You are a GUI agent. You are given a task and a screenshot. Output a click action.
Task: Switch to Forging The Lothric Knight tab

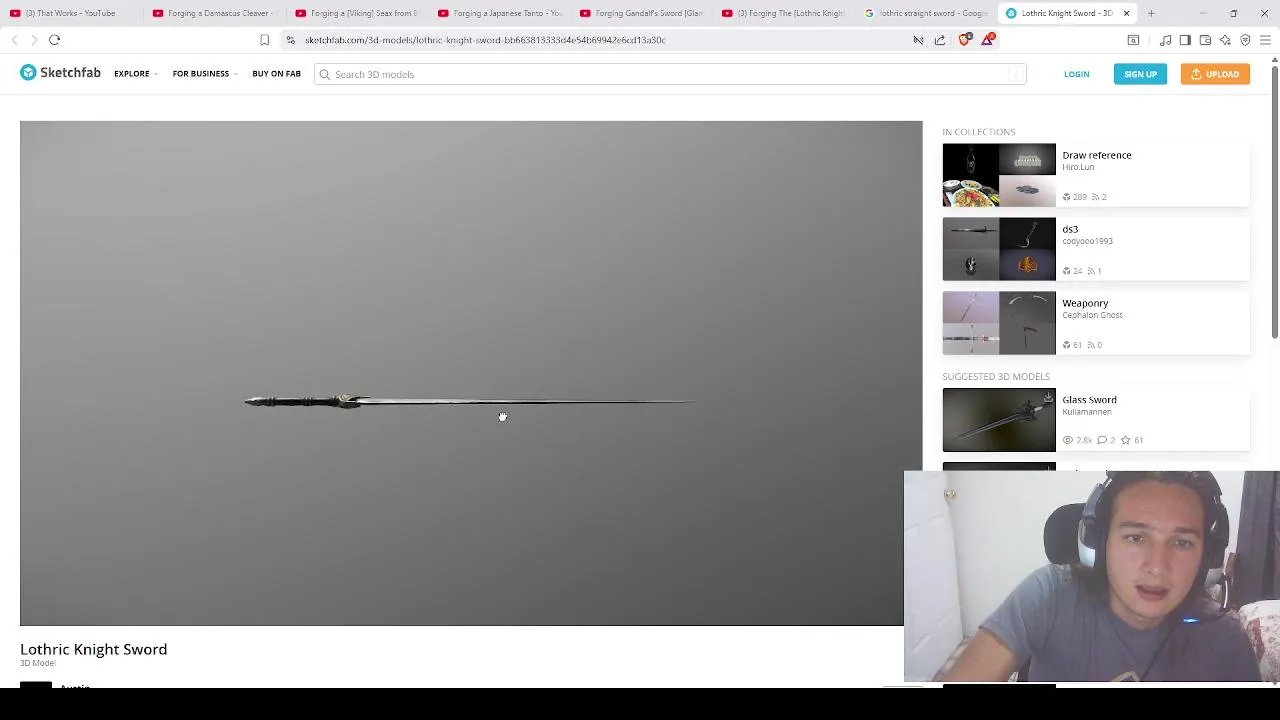(784, 13)
